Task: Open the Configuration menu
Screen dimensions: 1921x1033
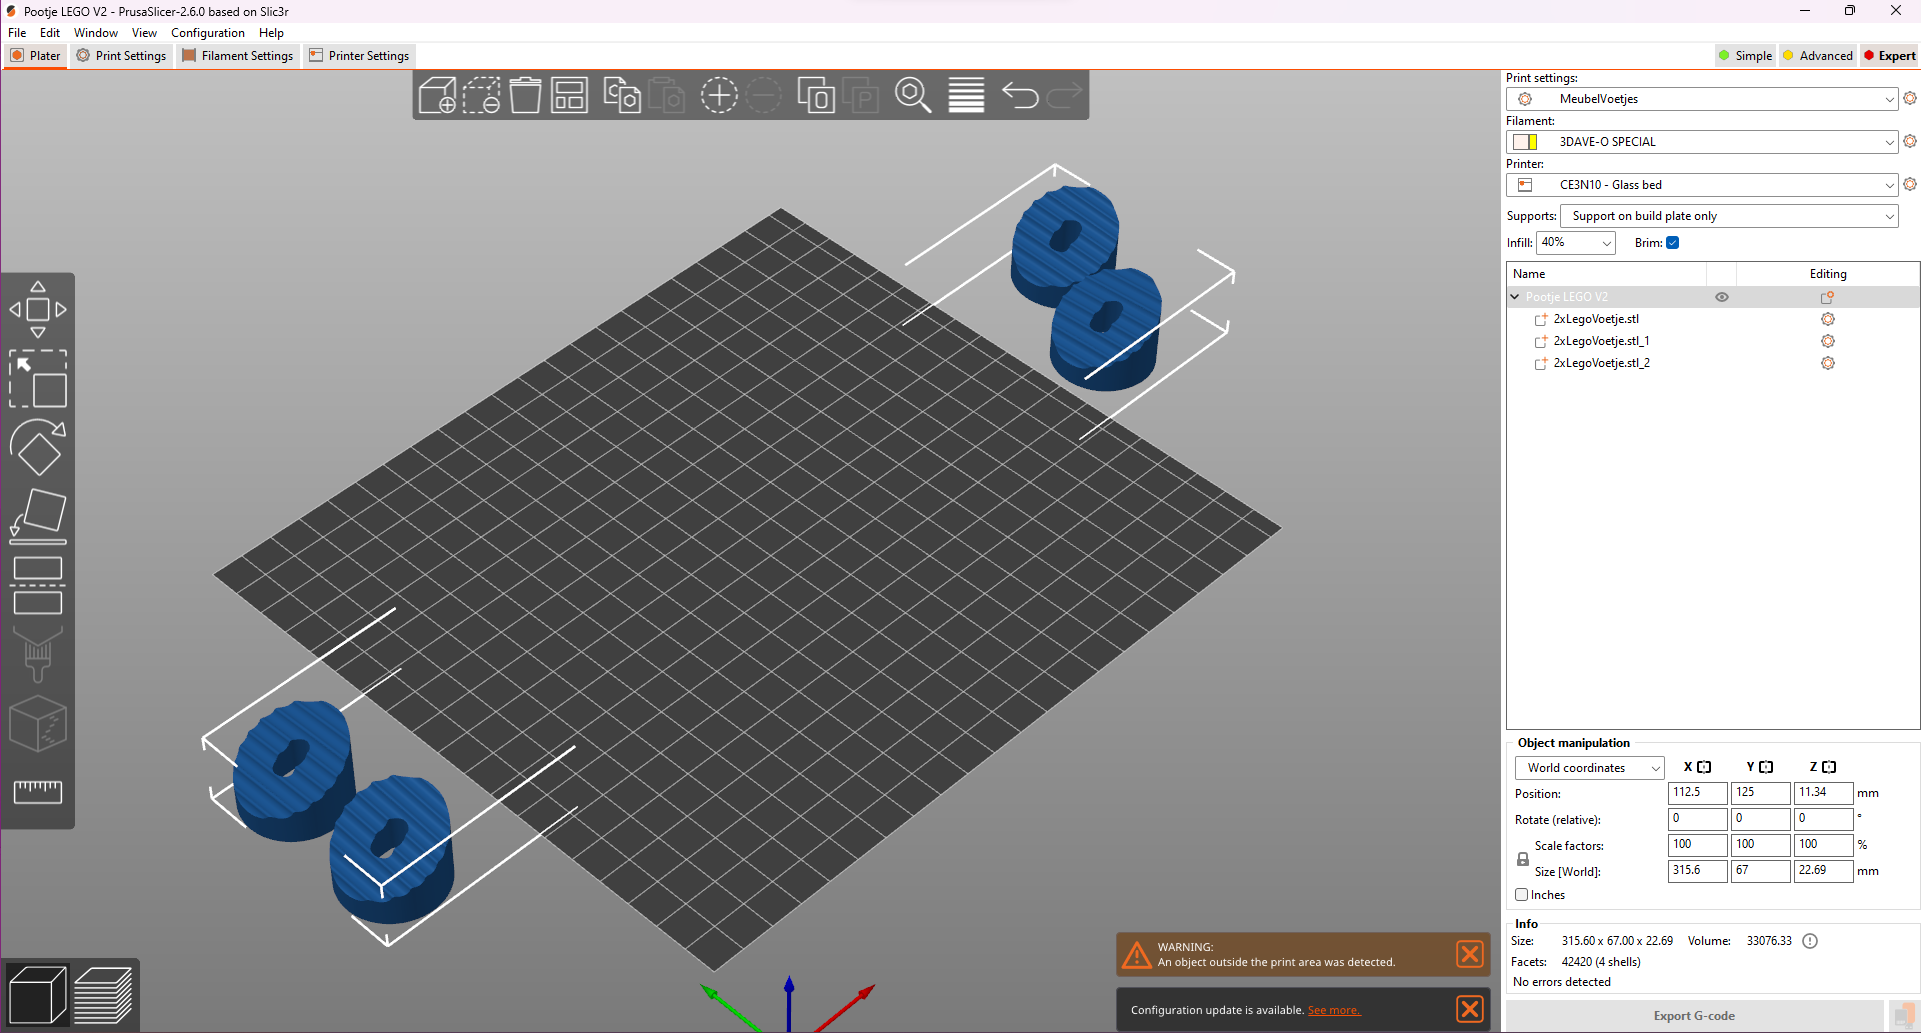Action: pyautogui.click(x=207, y=32)
